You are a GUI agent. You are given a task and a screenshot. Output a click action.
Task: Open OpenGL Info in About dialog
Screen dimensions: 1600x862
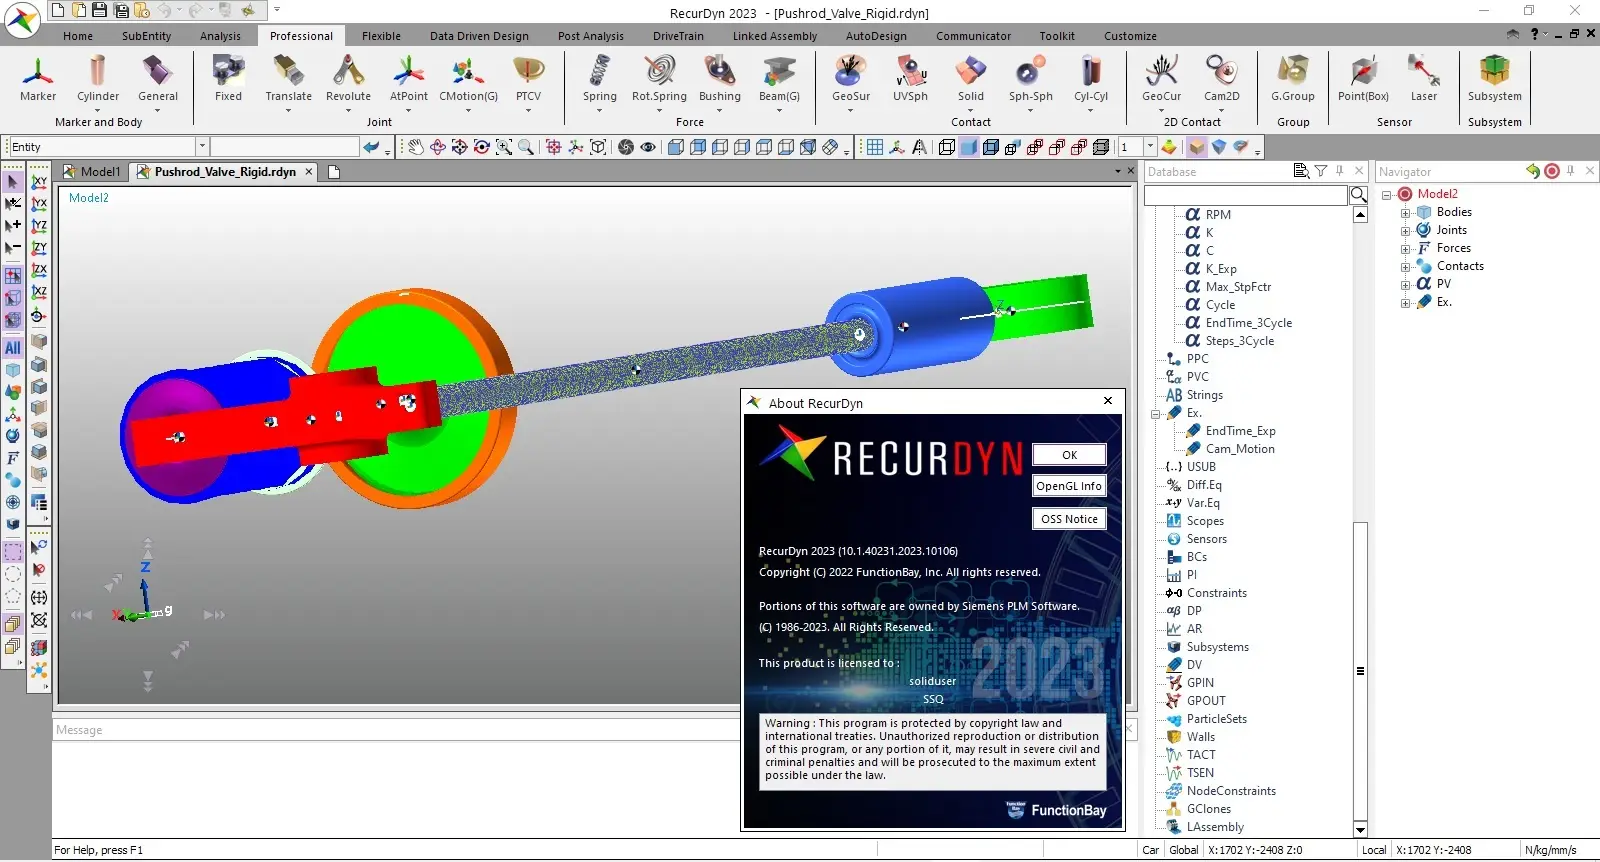(1069, 486)
